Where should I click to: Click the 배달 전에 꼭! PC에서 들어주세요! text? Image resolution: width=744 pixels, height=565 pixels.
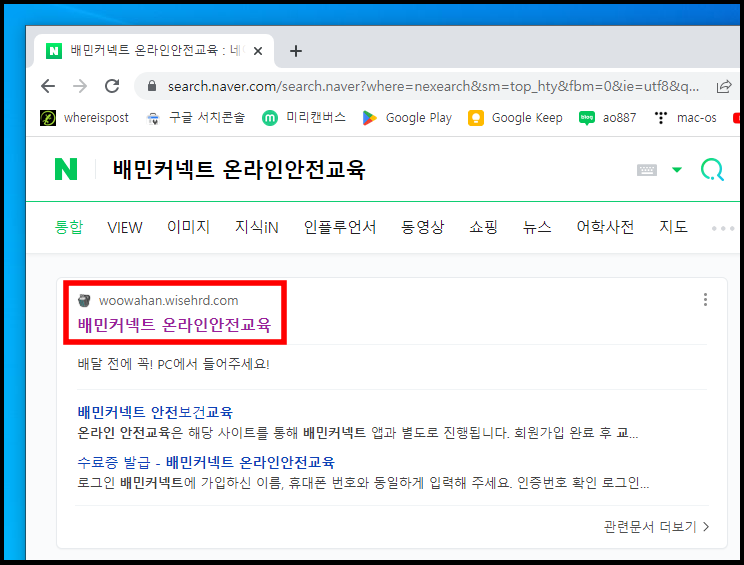tap(174, 364)
